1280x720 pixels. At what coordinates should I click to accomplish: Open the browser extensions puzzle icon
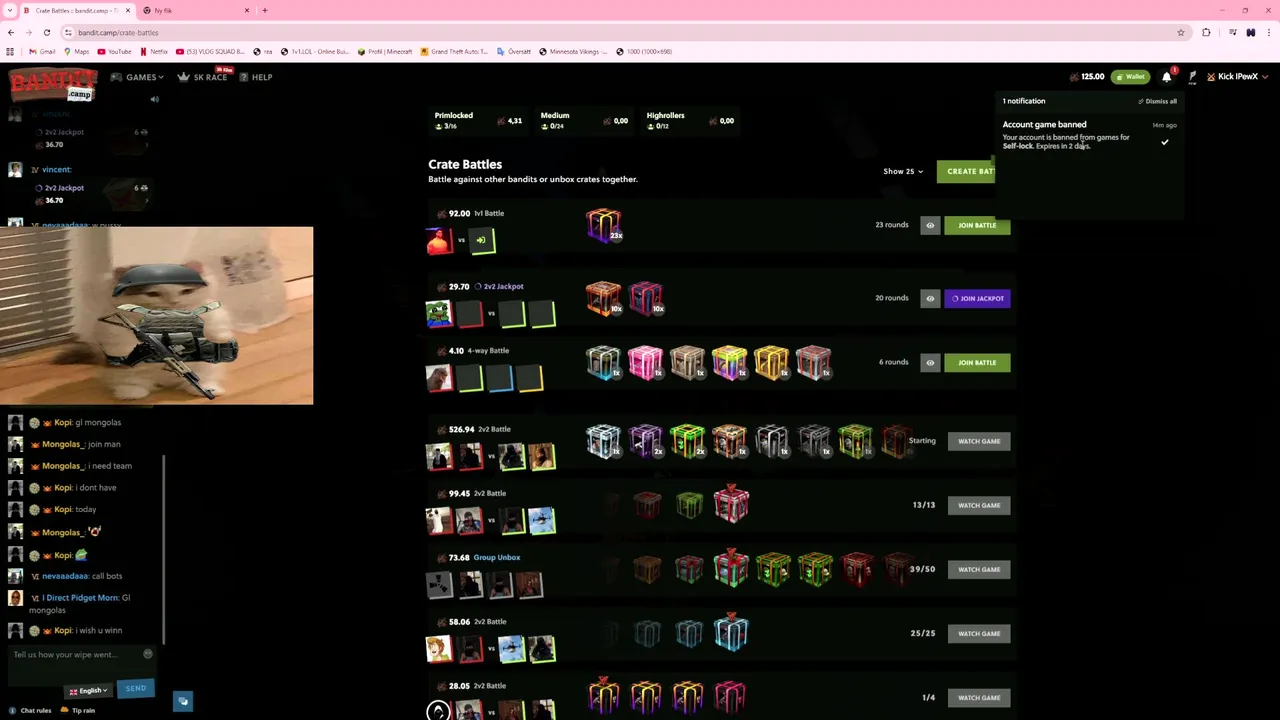coord(1206,33)
